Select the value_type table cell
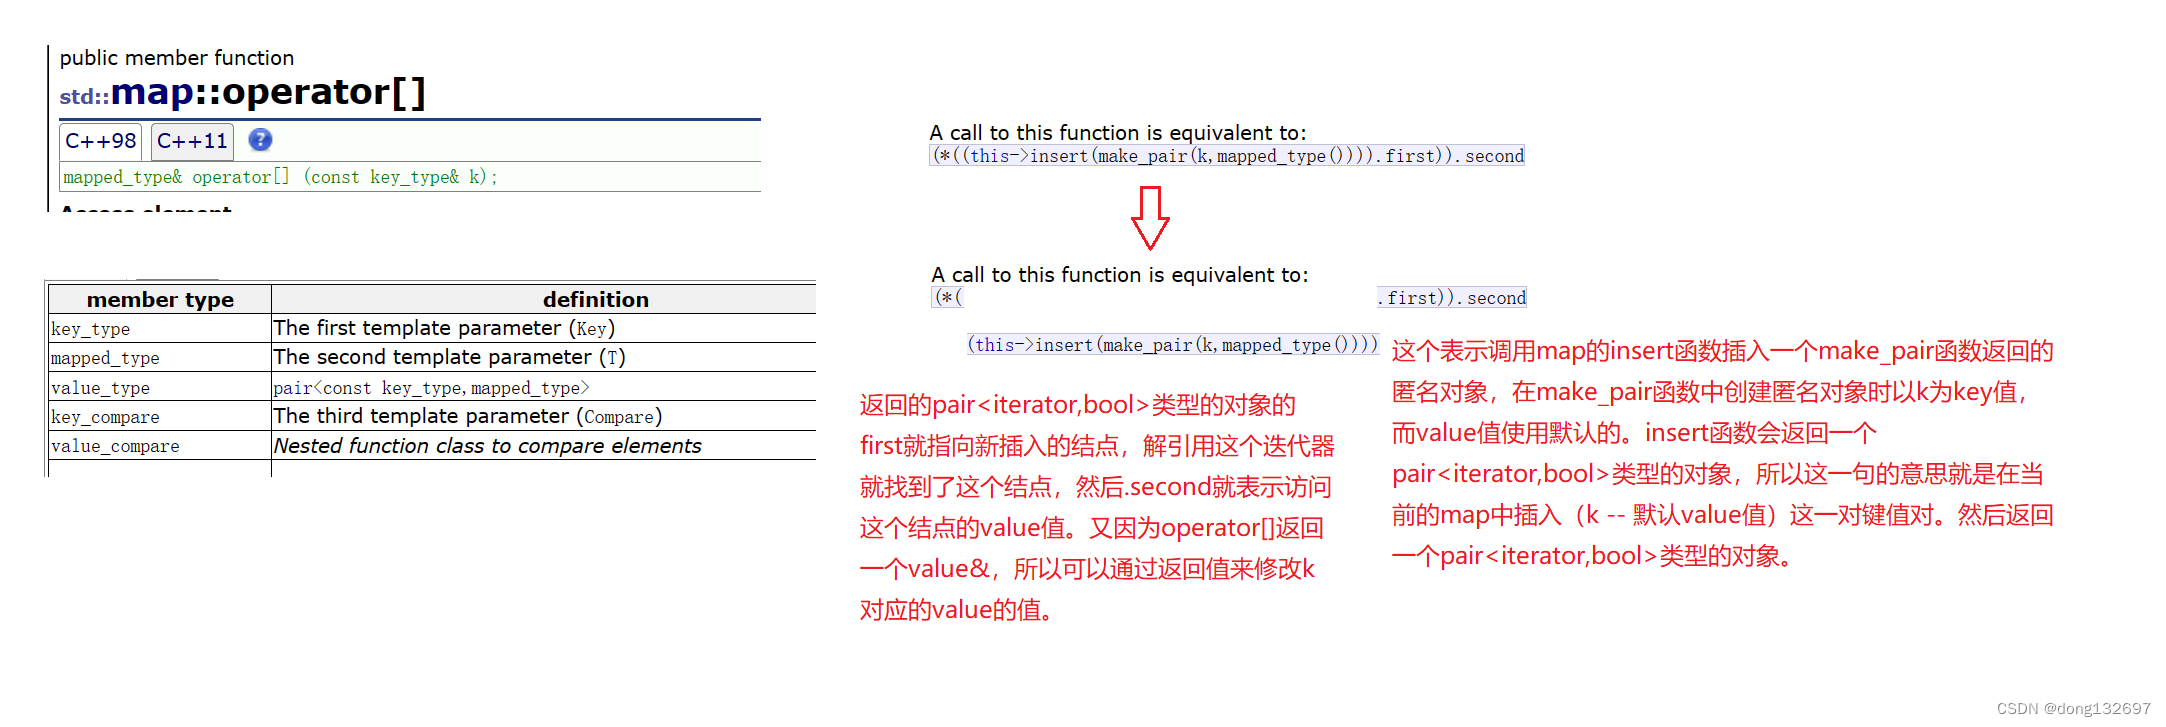This screenshot has width=2166, height=727. coord(160,387)
